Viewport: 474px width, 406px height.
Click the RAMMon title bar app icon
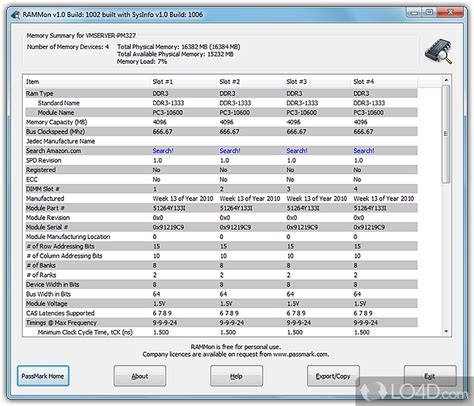15,15
